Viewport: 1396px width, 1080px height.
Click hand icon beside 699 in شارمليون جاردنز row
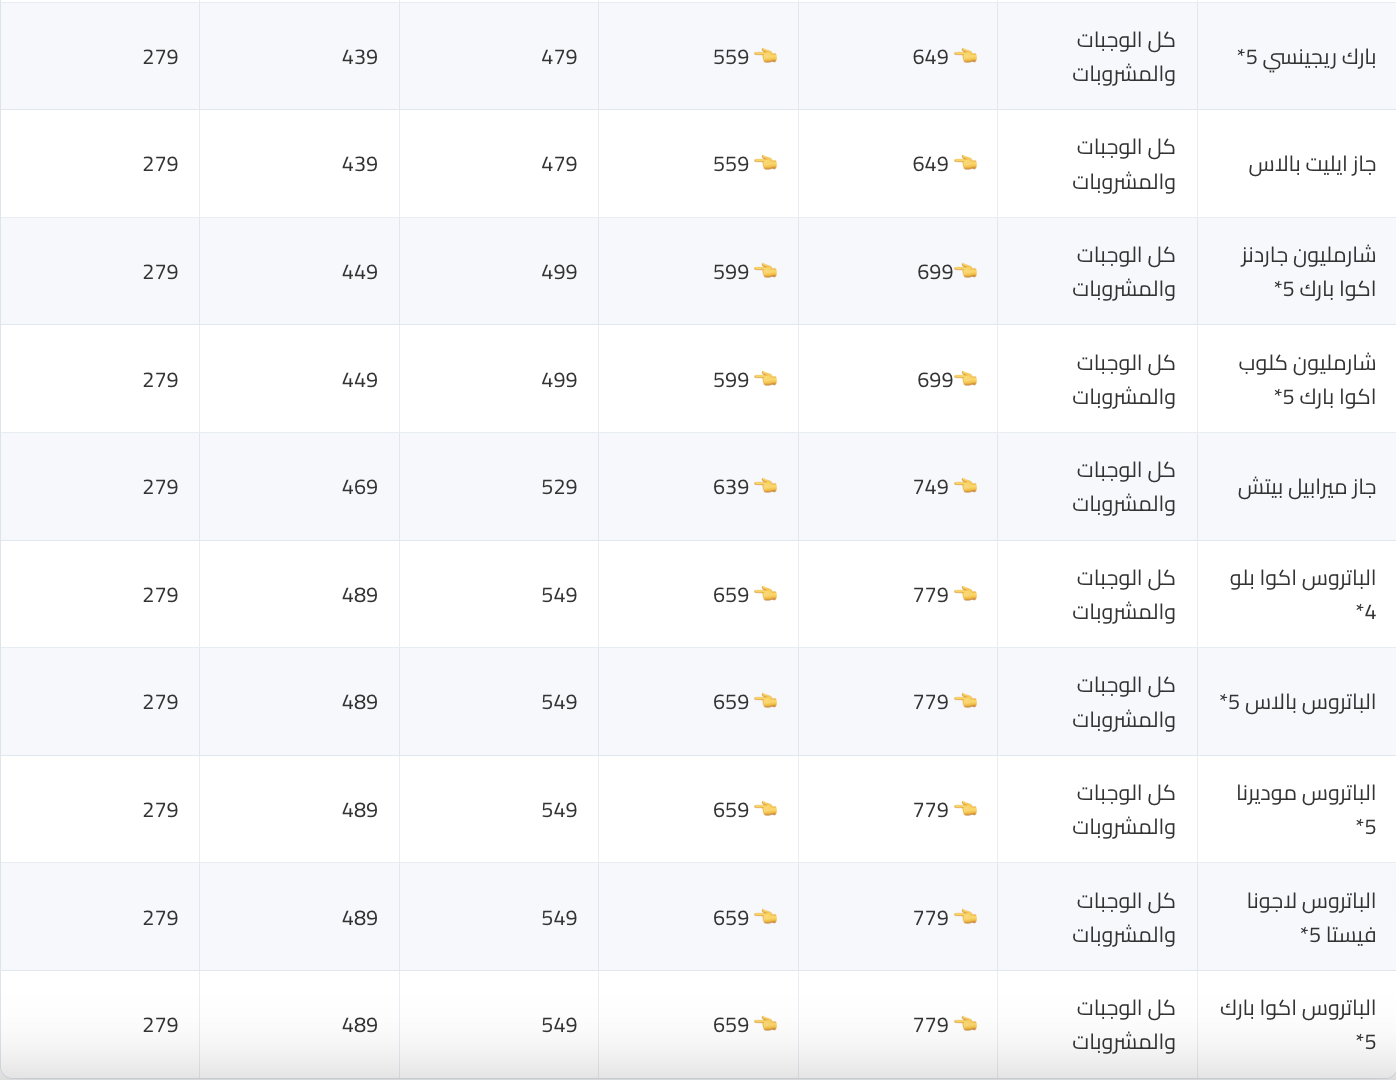pyautogui.click(x=966, y=272)
